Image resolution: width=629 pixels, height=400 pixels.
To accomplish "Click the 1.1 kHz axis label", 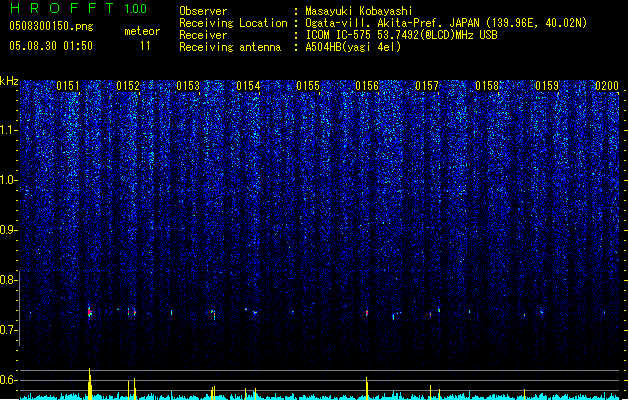I will [7, 130].
